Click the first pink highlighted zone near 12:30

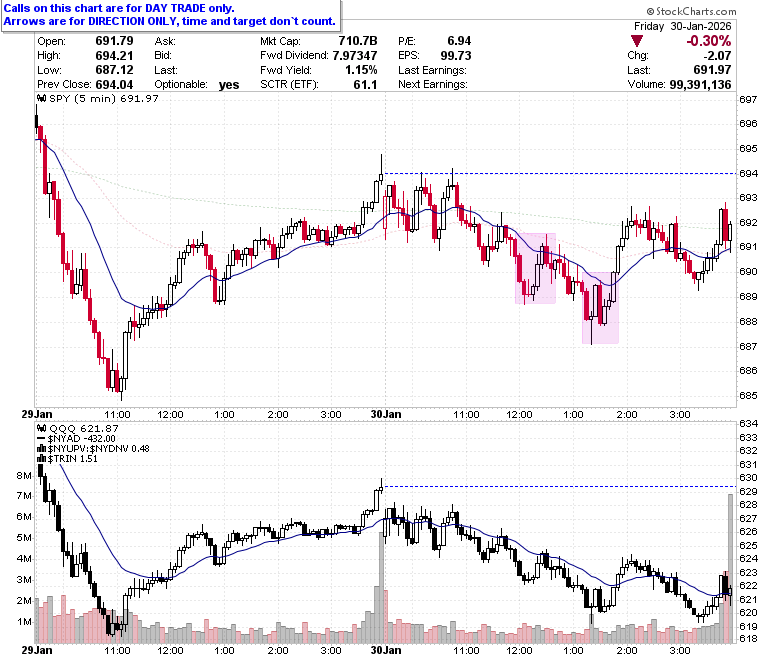535,268
